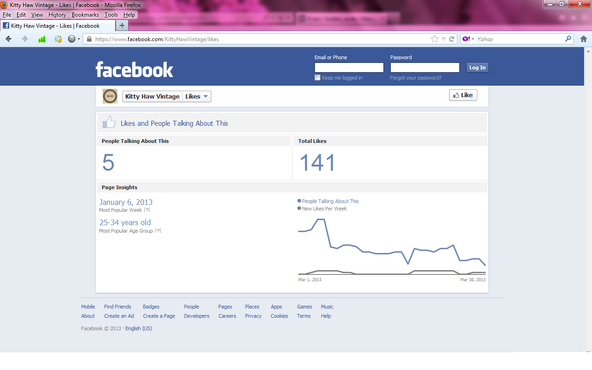Open the Games footer link
This screenshot has width=592, height=370.
[304, 307]
